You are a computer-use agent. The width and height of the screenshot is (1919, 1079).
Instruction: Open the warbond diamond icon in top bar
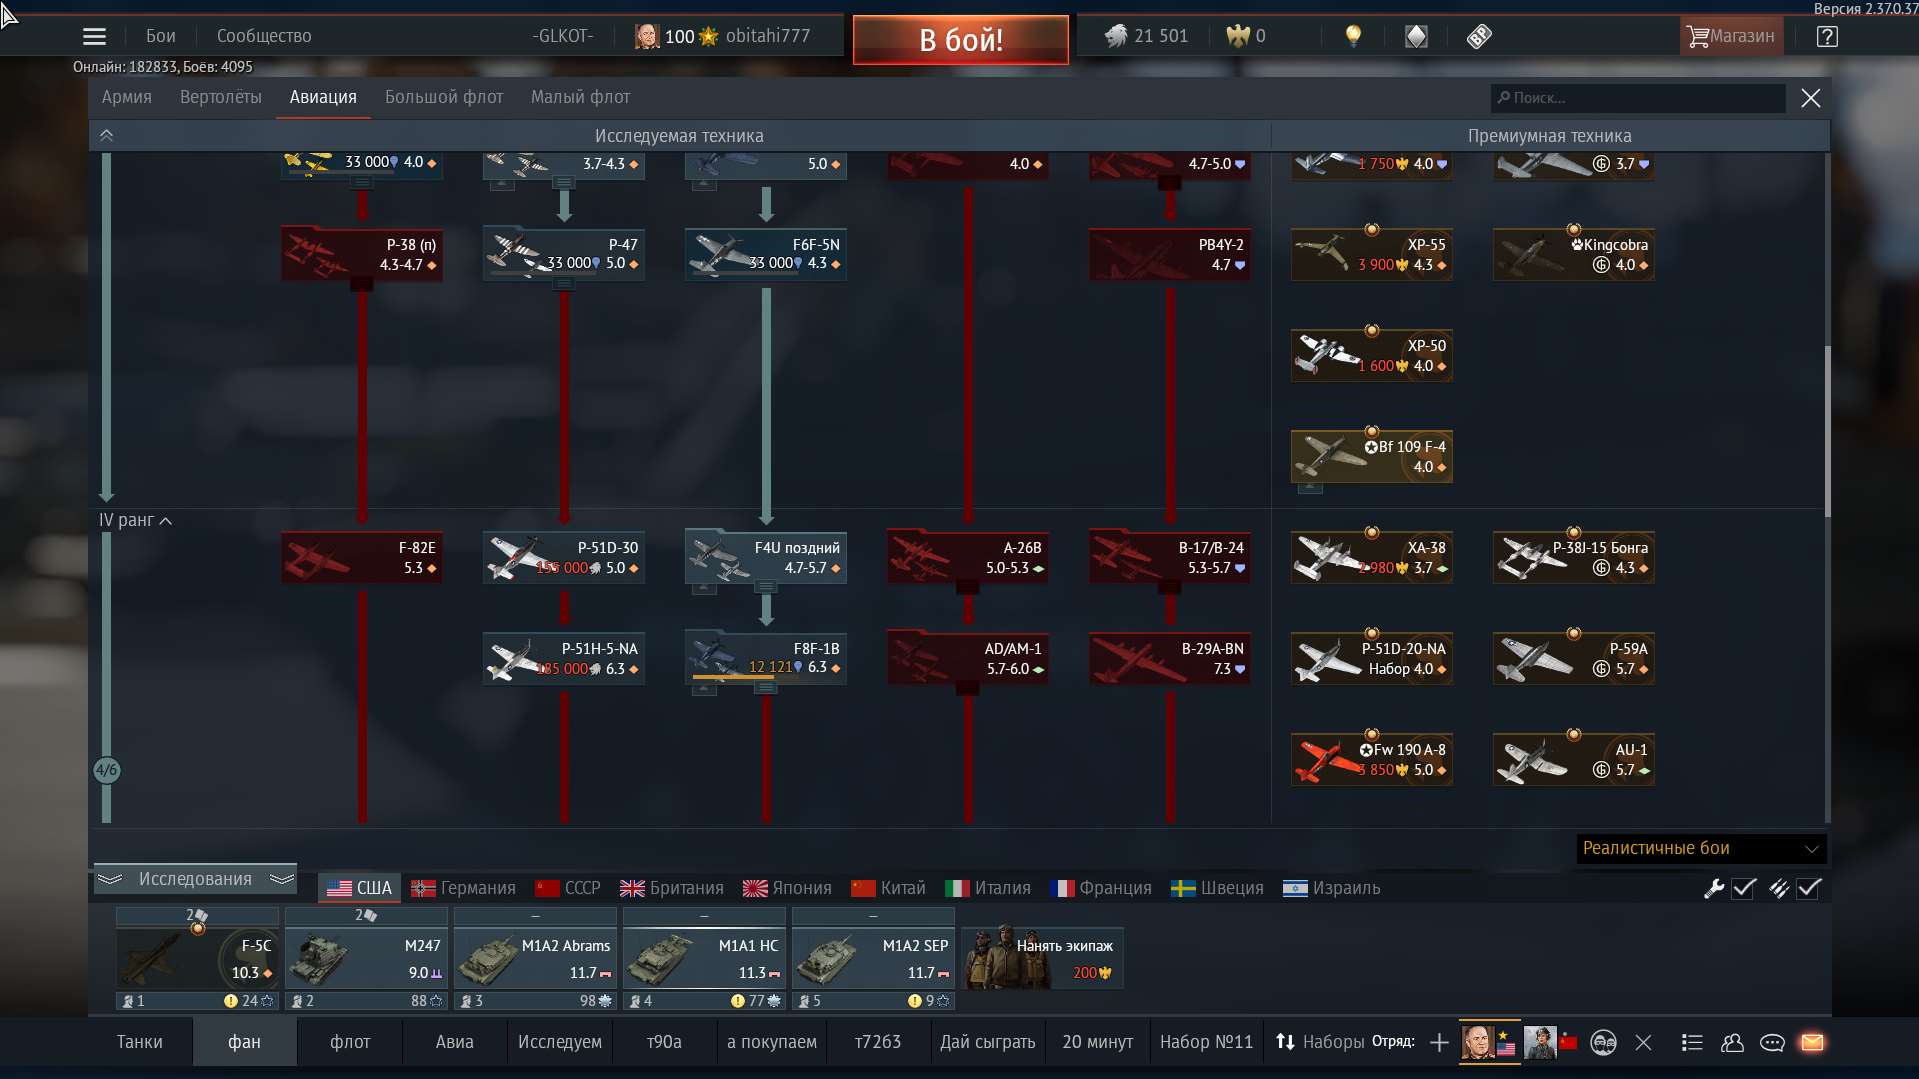[x=1416, y=36]
